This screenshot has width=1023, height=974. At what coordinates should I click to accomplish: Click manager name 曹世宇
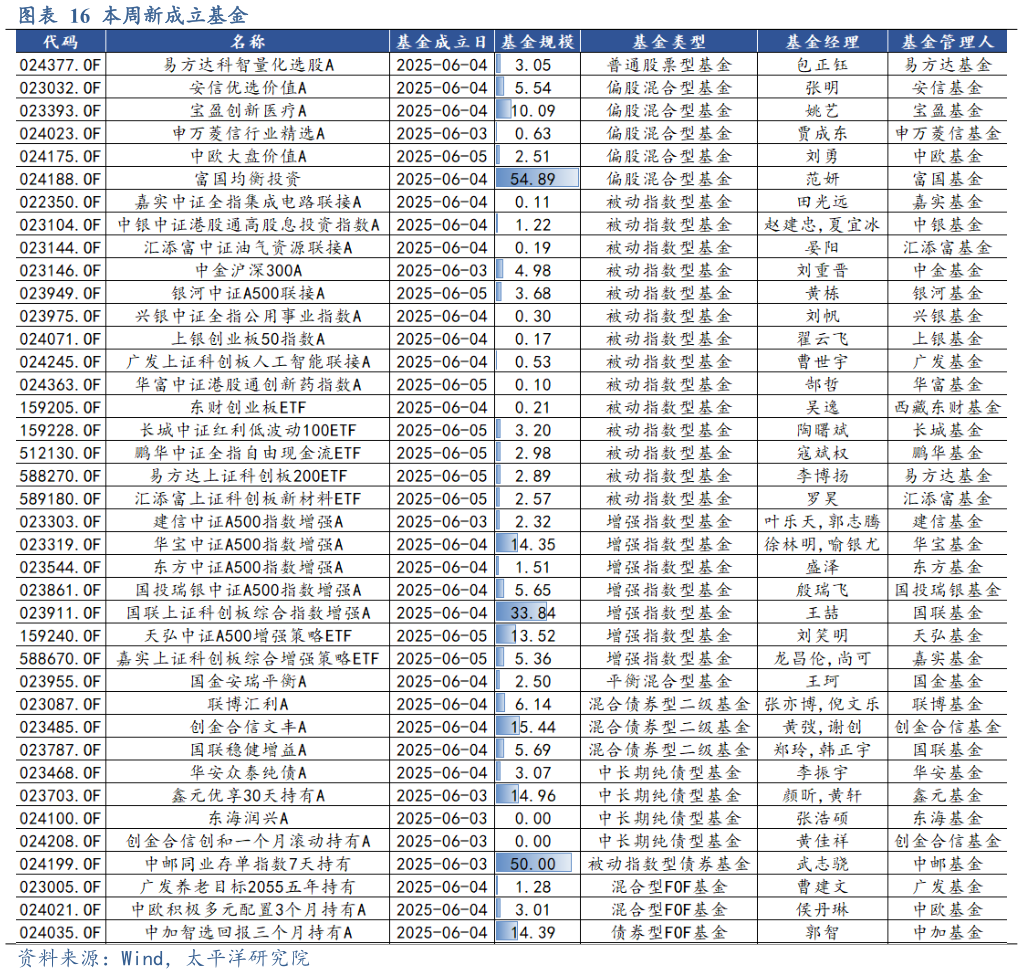click(822, 361)
